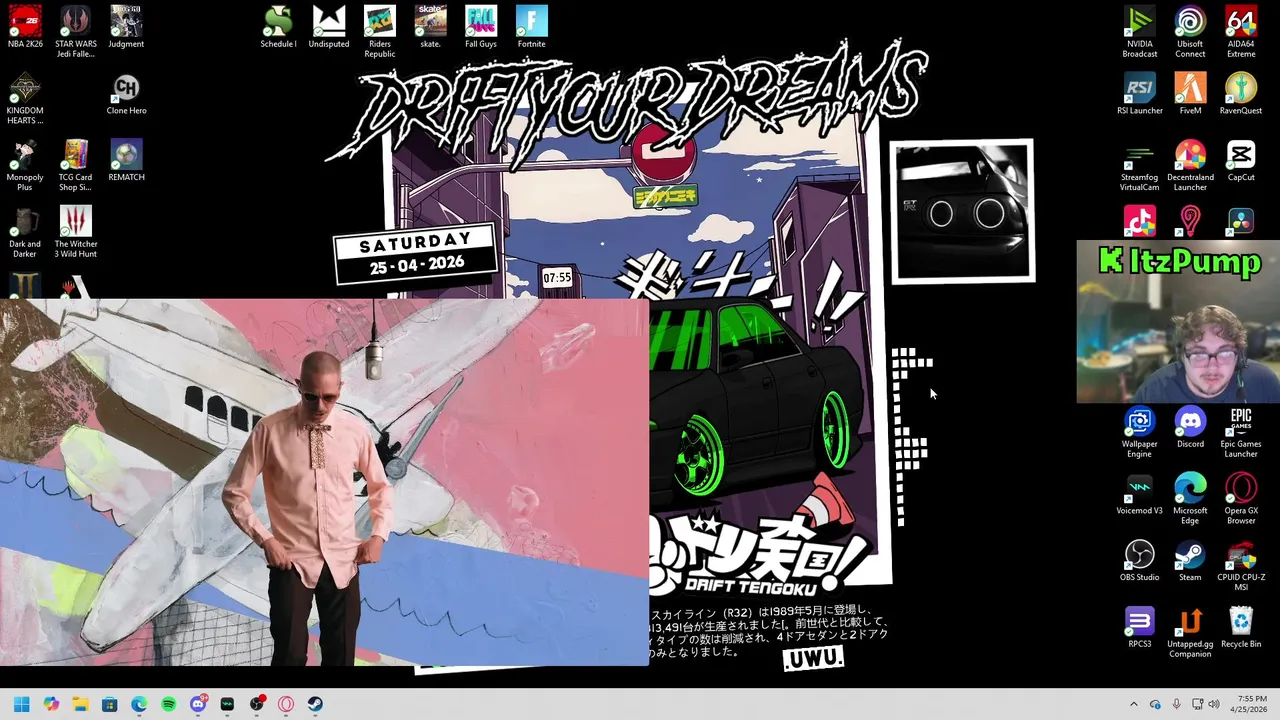Launch Ubisoft Connect from the desktop
The height and width of the screenshot is (720, 1280).
click(1190, 31)
